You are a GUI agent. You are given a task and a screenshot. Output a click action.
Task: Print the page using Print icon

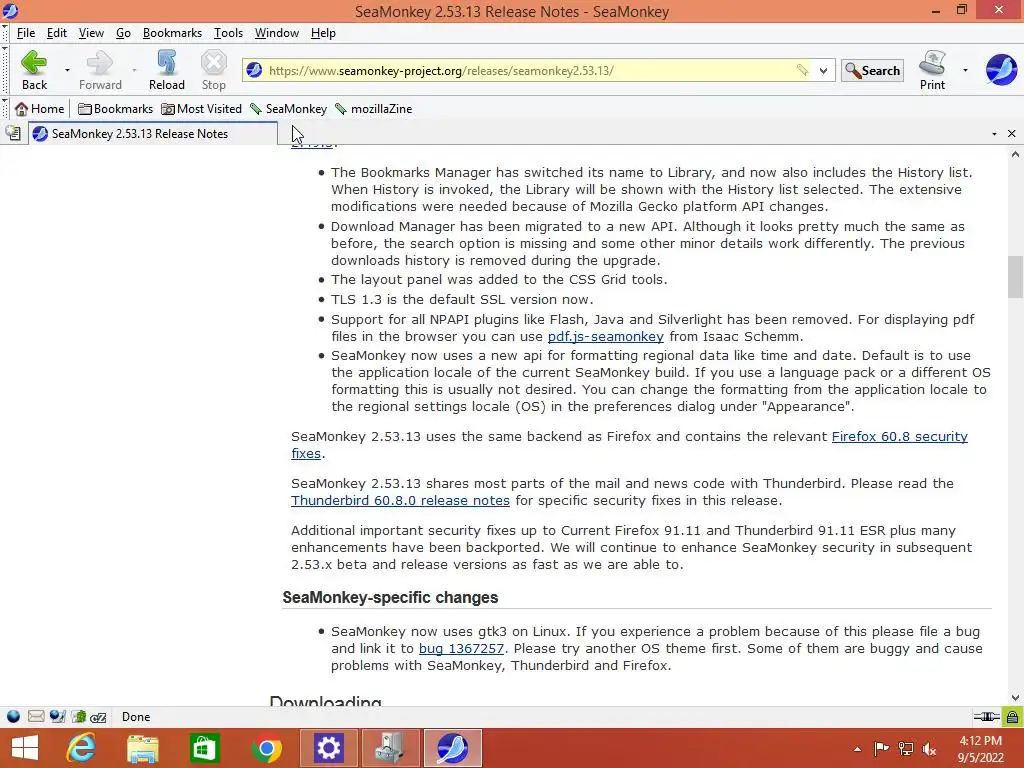tap(933, 70)
